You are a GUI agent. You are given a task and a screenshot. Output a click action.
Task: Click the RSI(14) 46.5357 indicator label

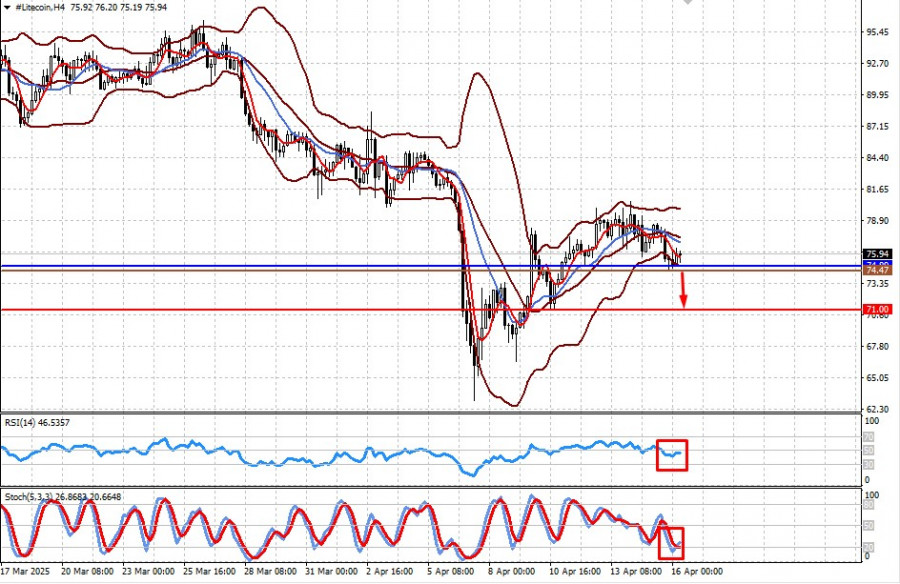tap(37, 423)
